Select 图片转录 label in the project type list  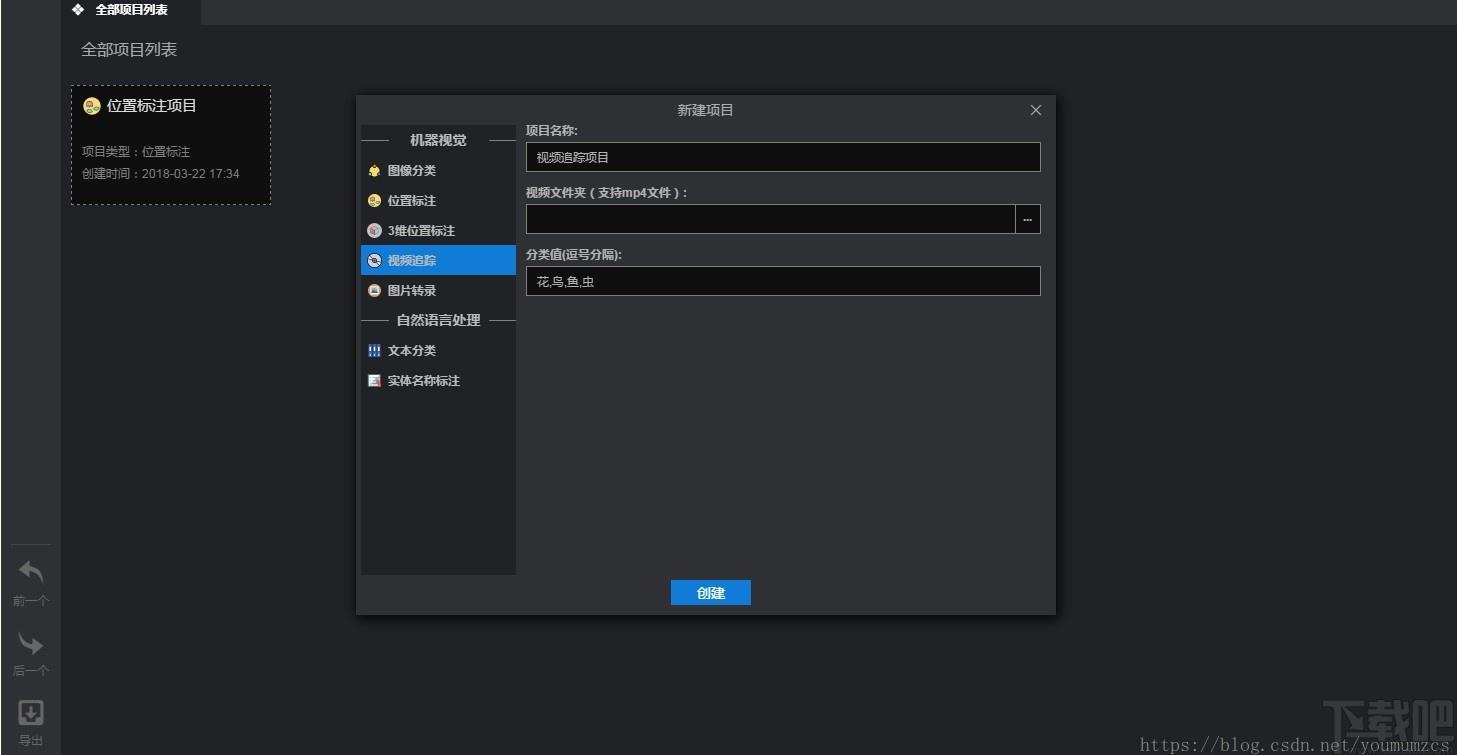click(412, 291)
